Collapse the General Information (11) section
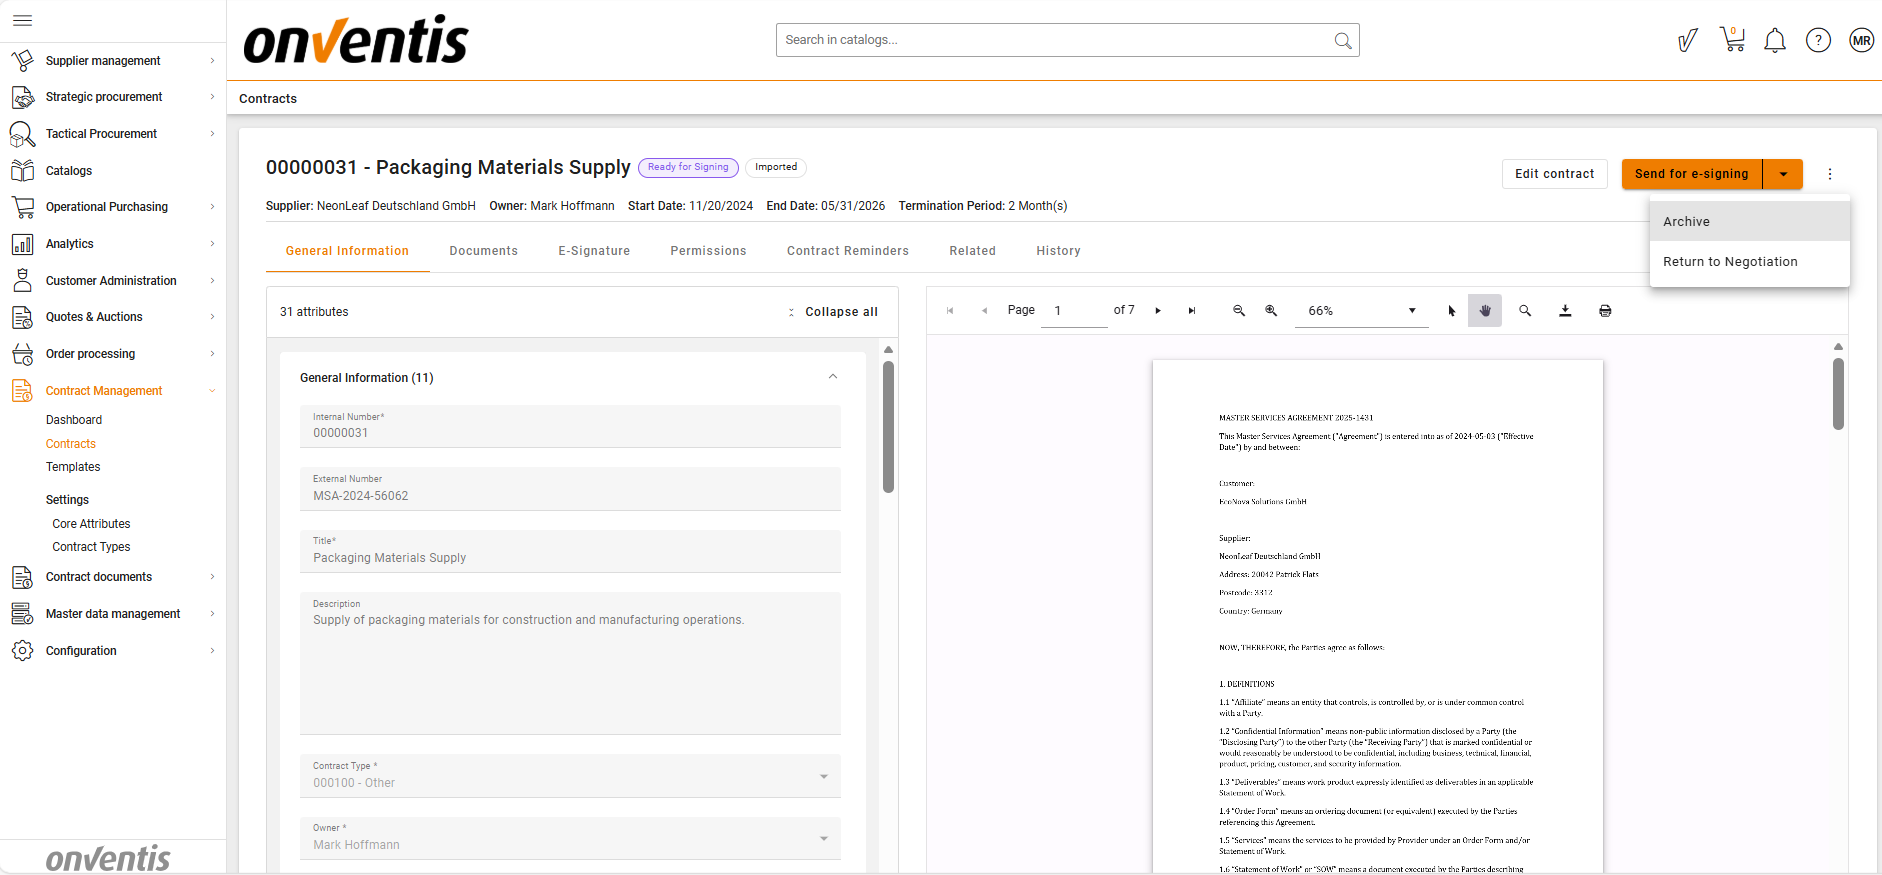 833,377
